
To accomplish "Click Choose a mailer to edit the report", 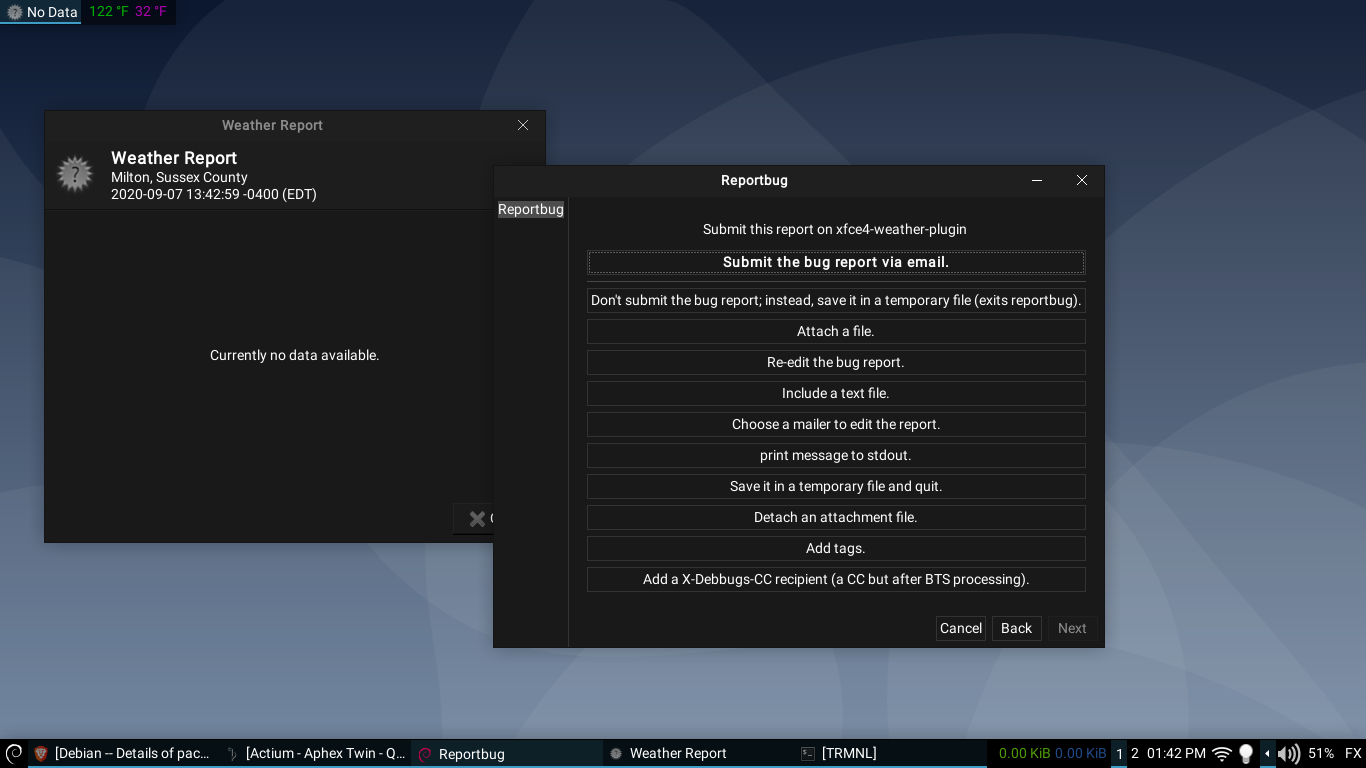I will coord(836,424).
